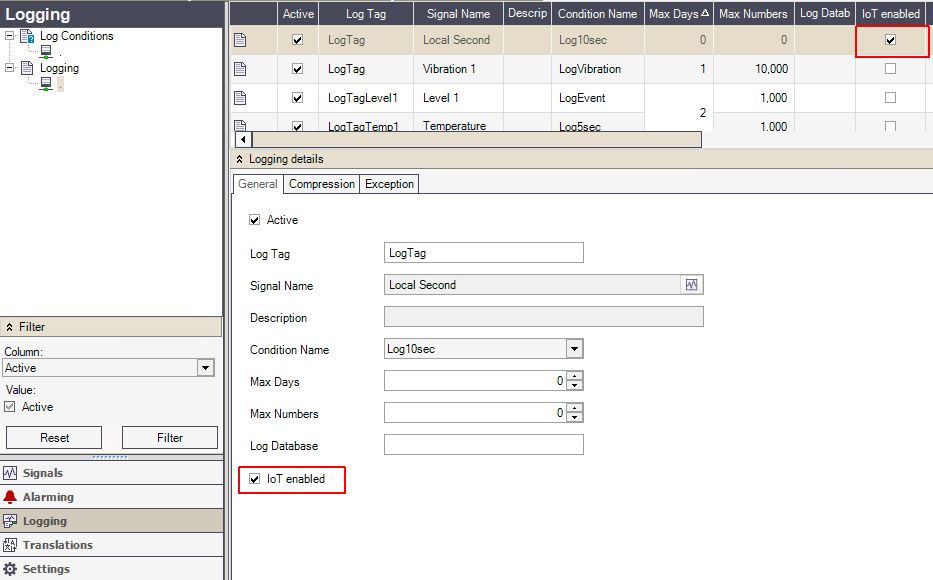The width and height of the screenshot is (933, 580).
Task: Click the Settings gear icon
Action: pos(10,569)
